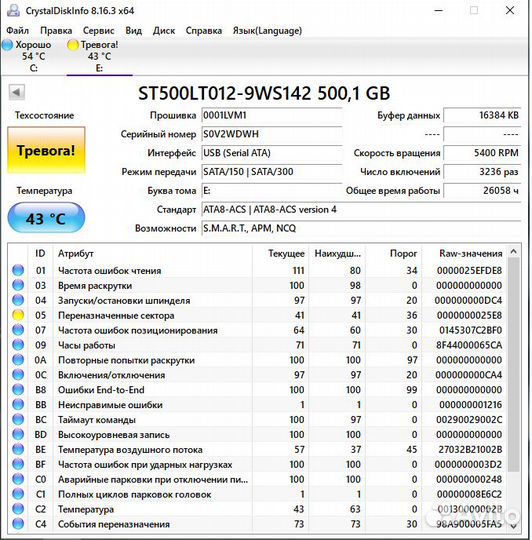The height and width of the screenshot is (540, 532).
Task: Click the serial number field S0V2WDWH
Action: 272,134
